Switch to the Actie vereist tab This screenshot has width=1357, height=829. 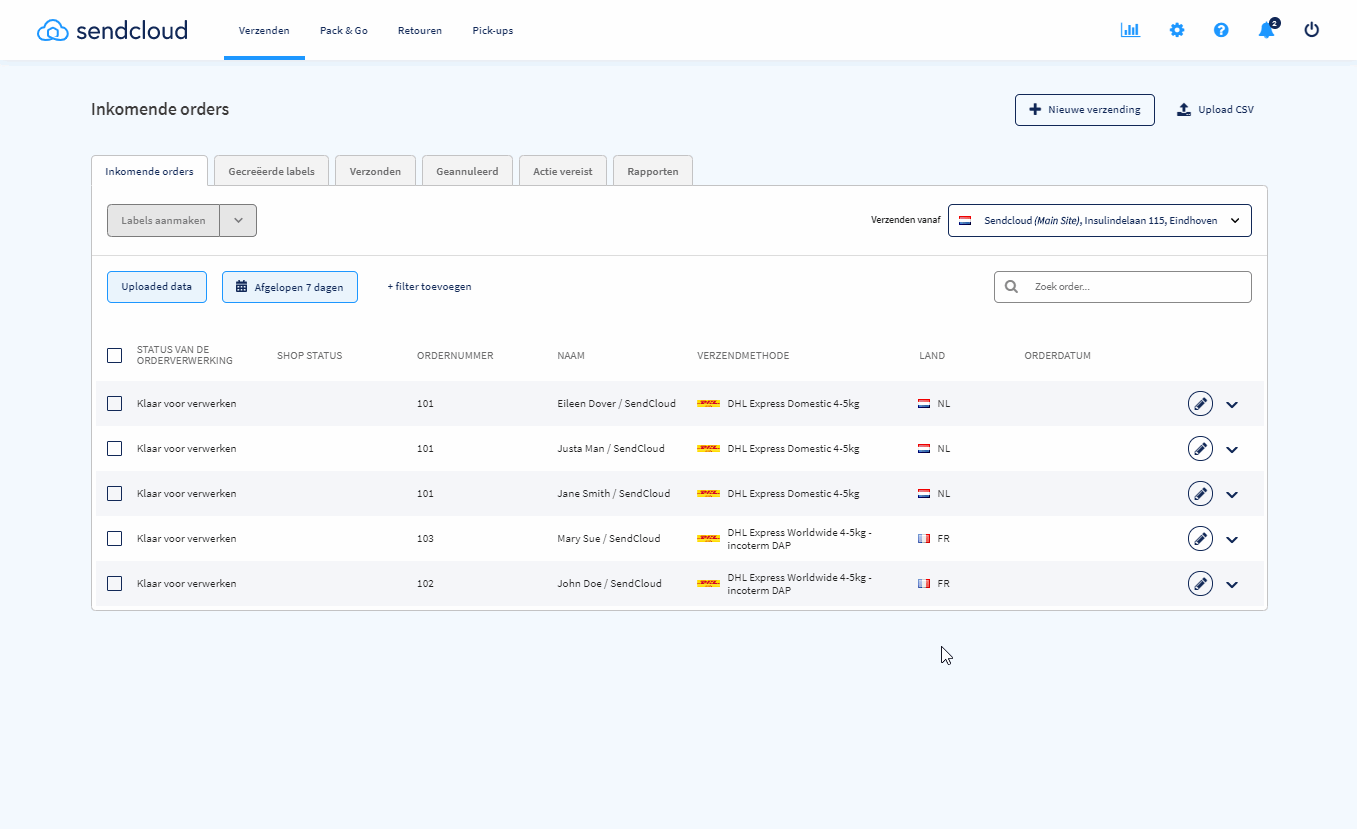[x=563, y=171]
